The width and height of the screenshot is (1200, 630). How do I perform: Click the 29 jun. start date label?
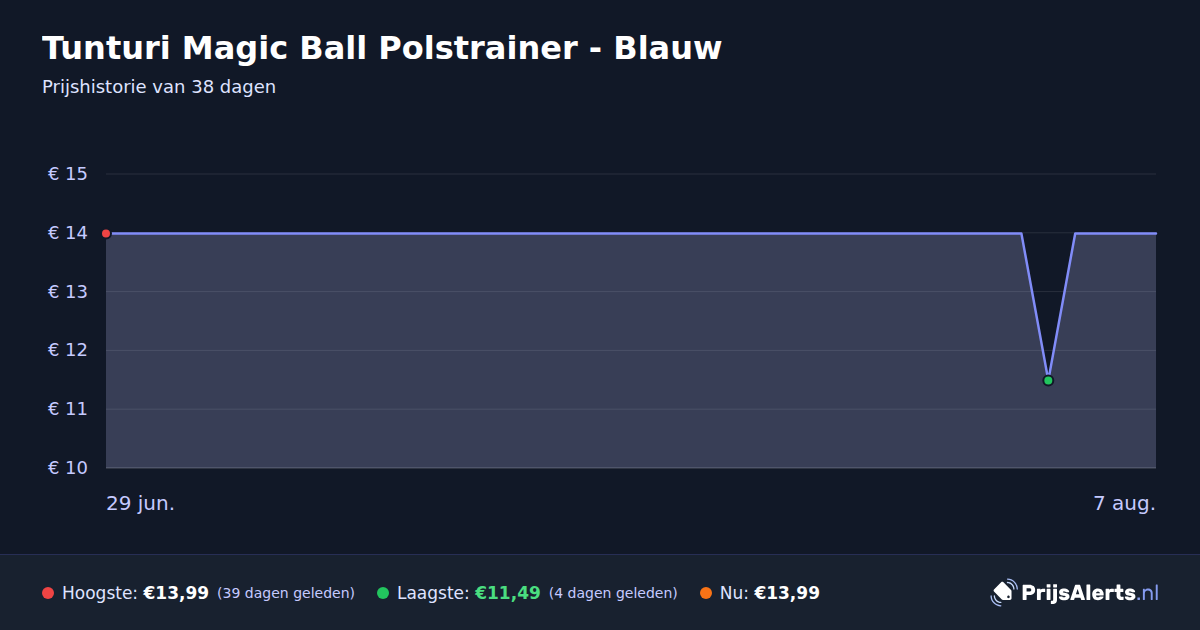(x=141, y=503)
